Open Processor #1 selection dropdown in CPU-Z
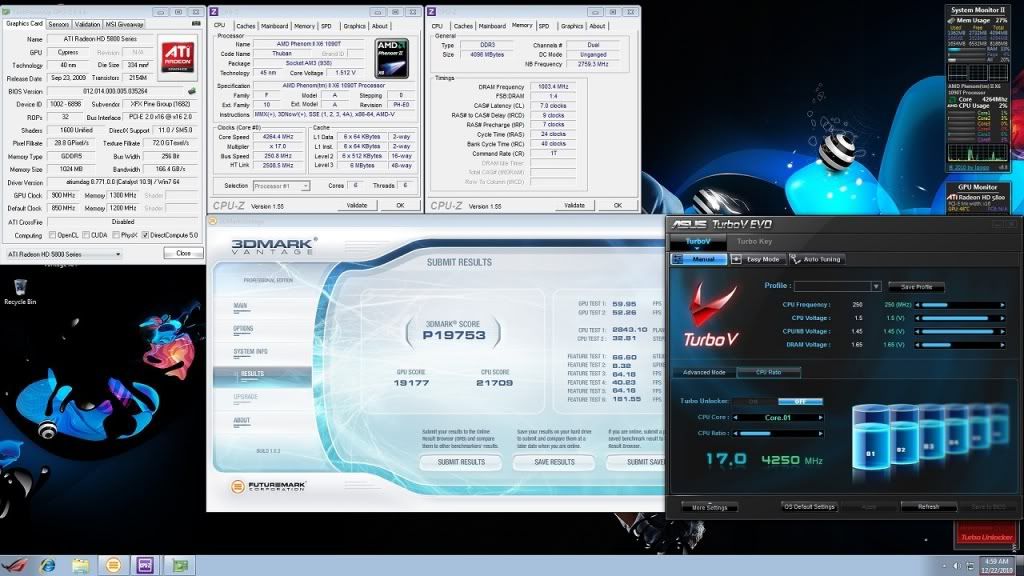Screen dimensions: 1024x576 (281, 186)
